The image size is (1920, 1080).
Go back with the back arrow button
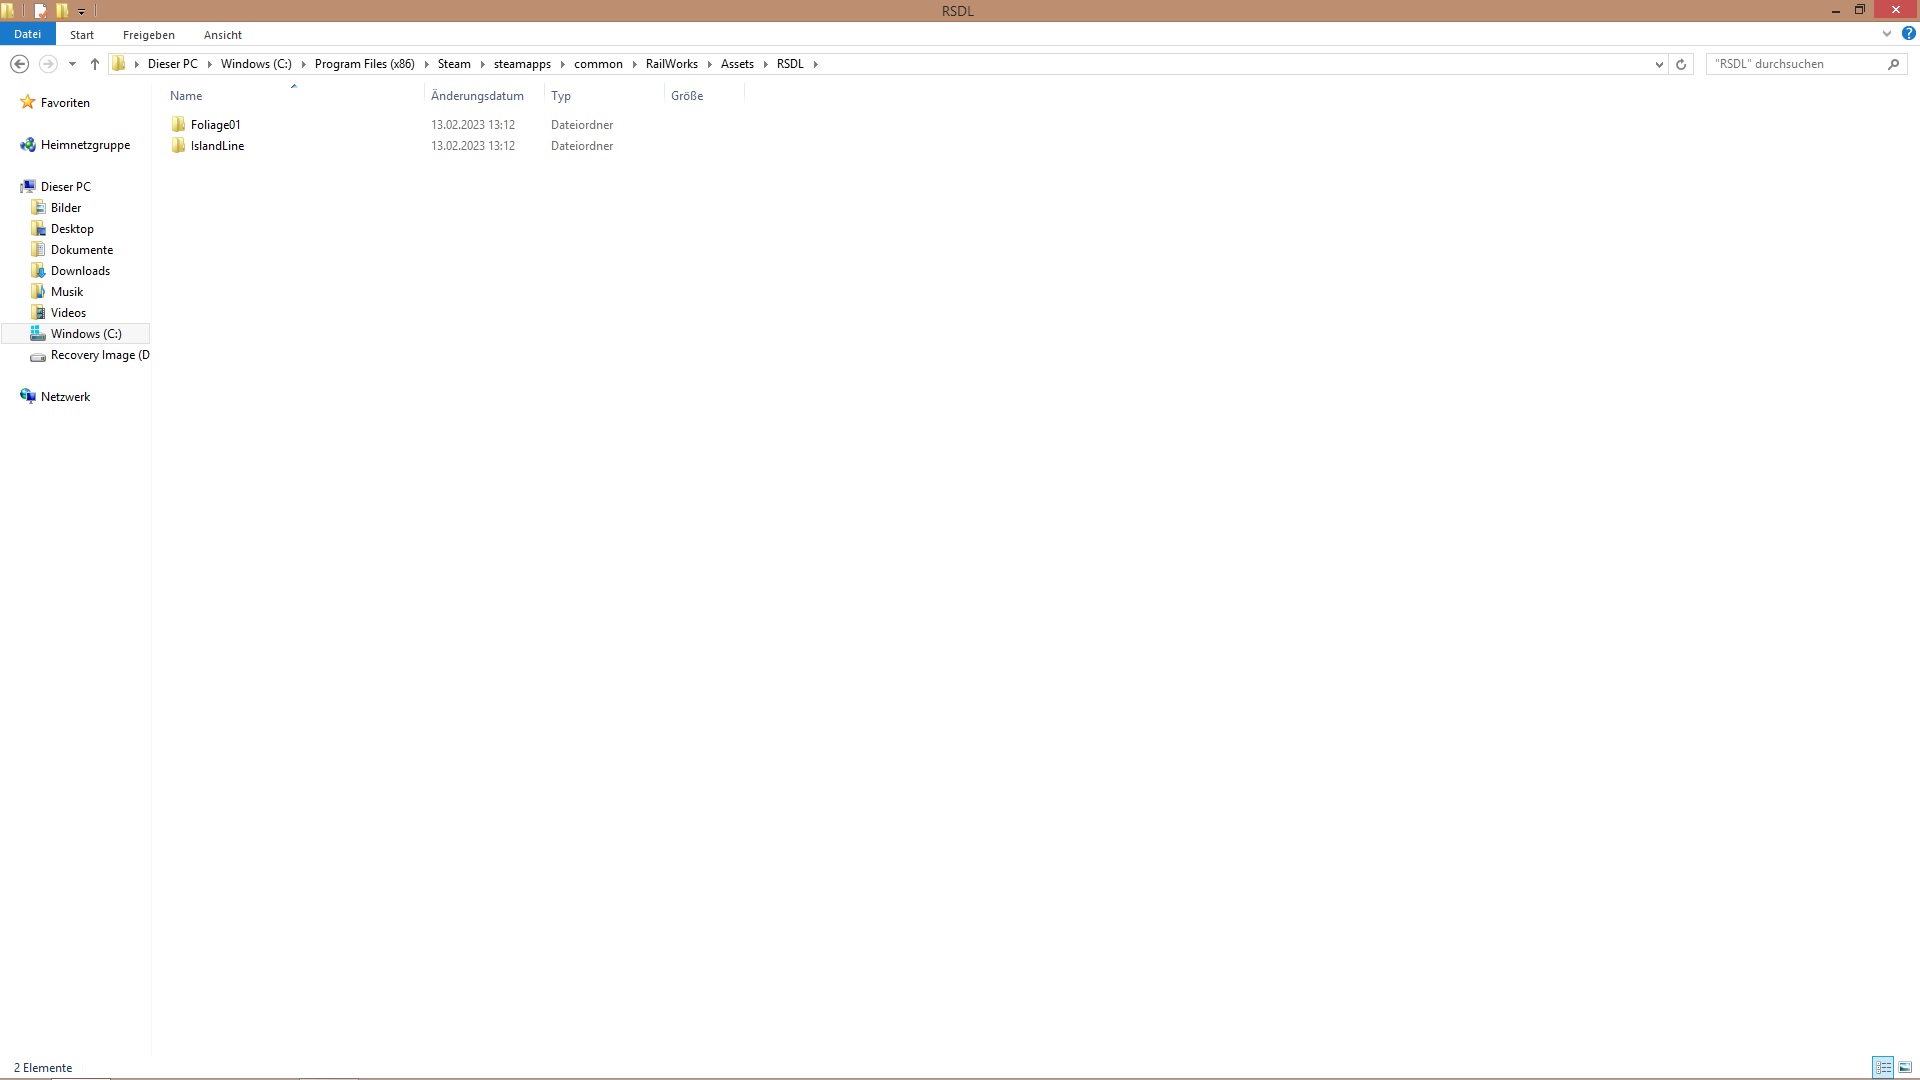coord(19,64)
